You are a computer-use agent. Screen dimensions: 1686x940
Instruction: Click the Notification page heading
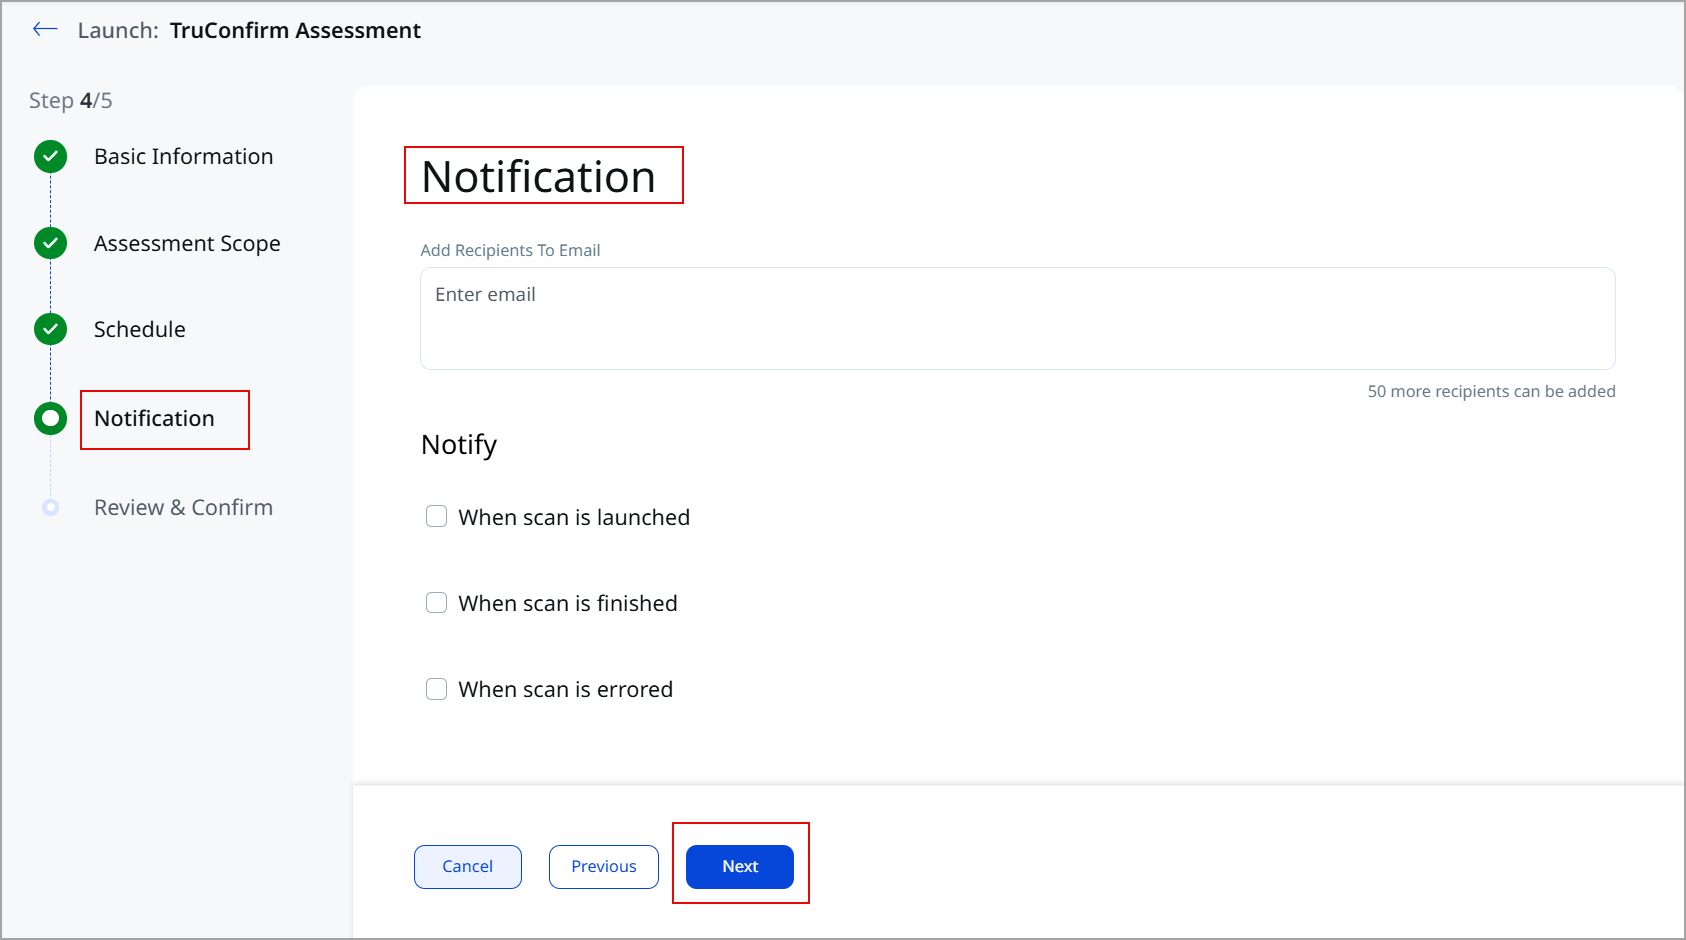point(538,176)
